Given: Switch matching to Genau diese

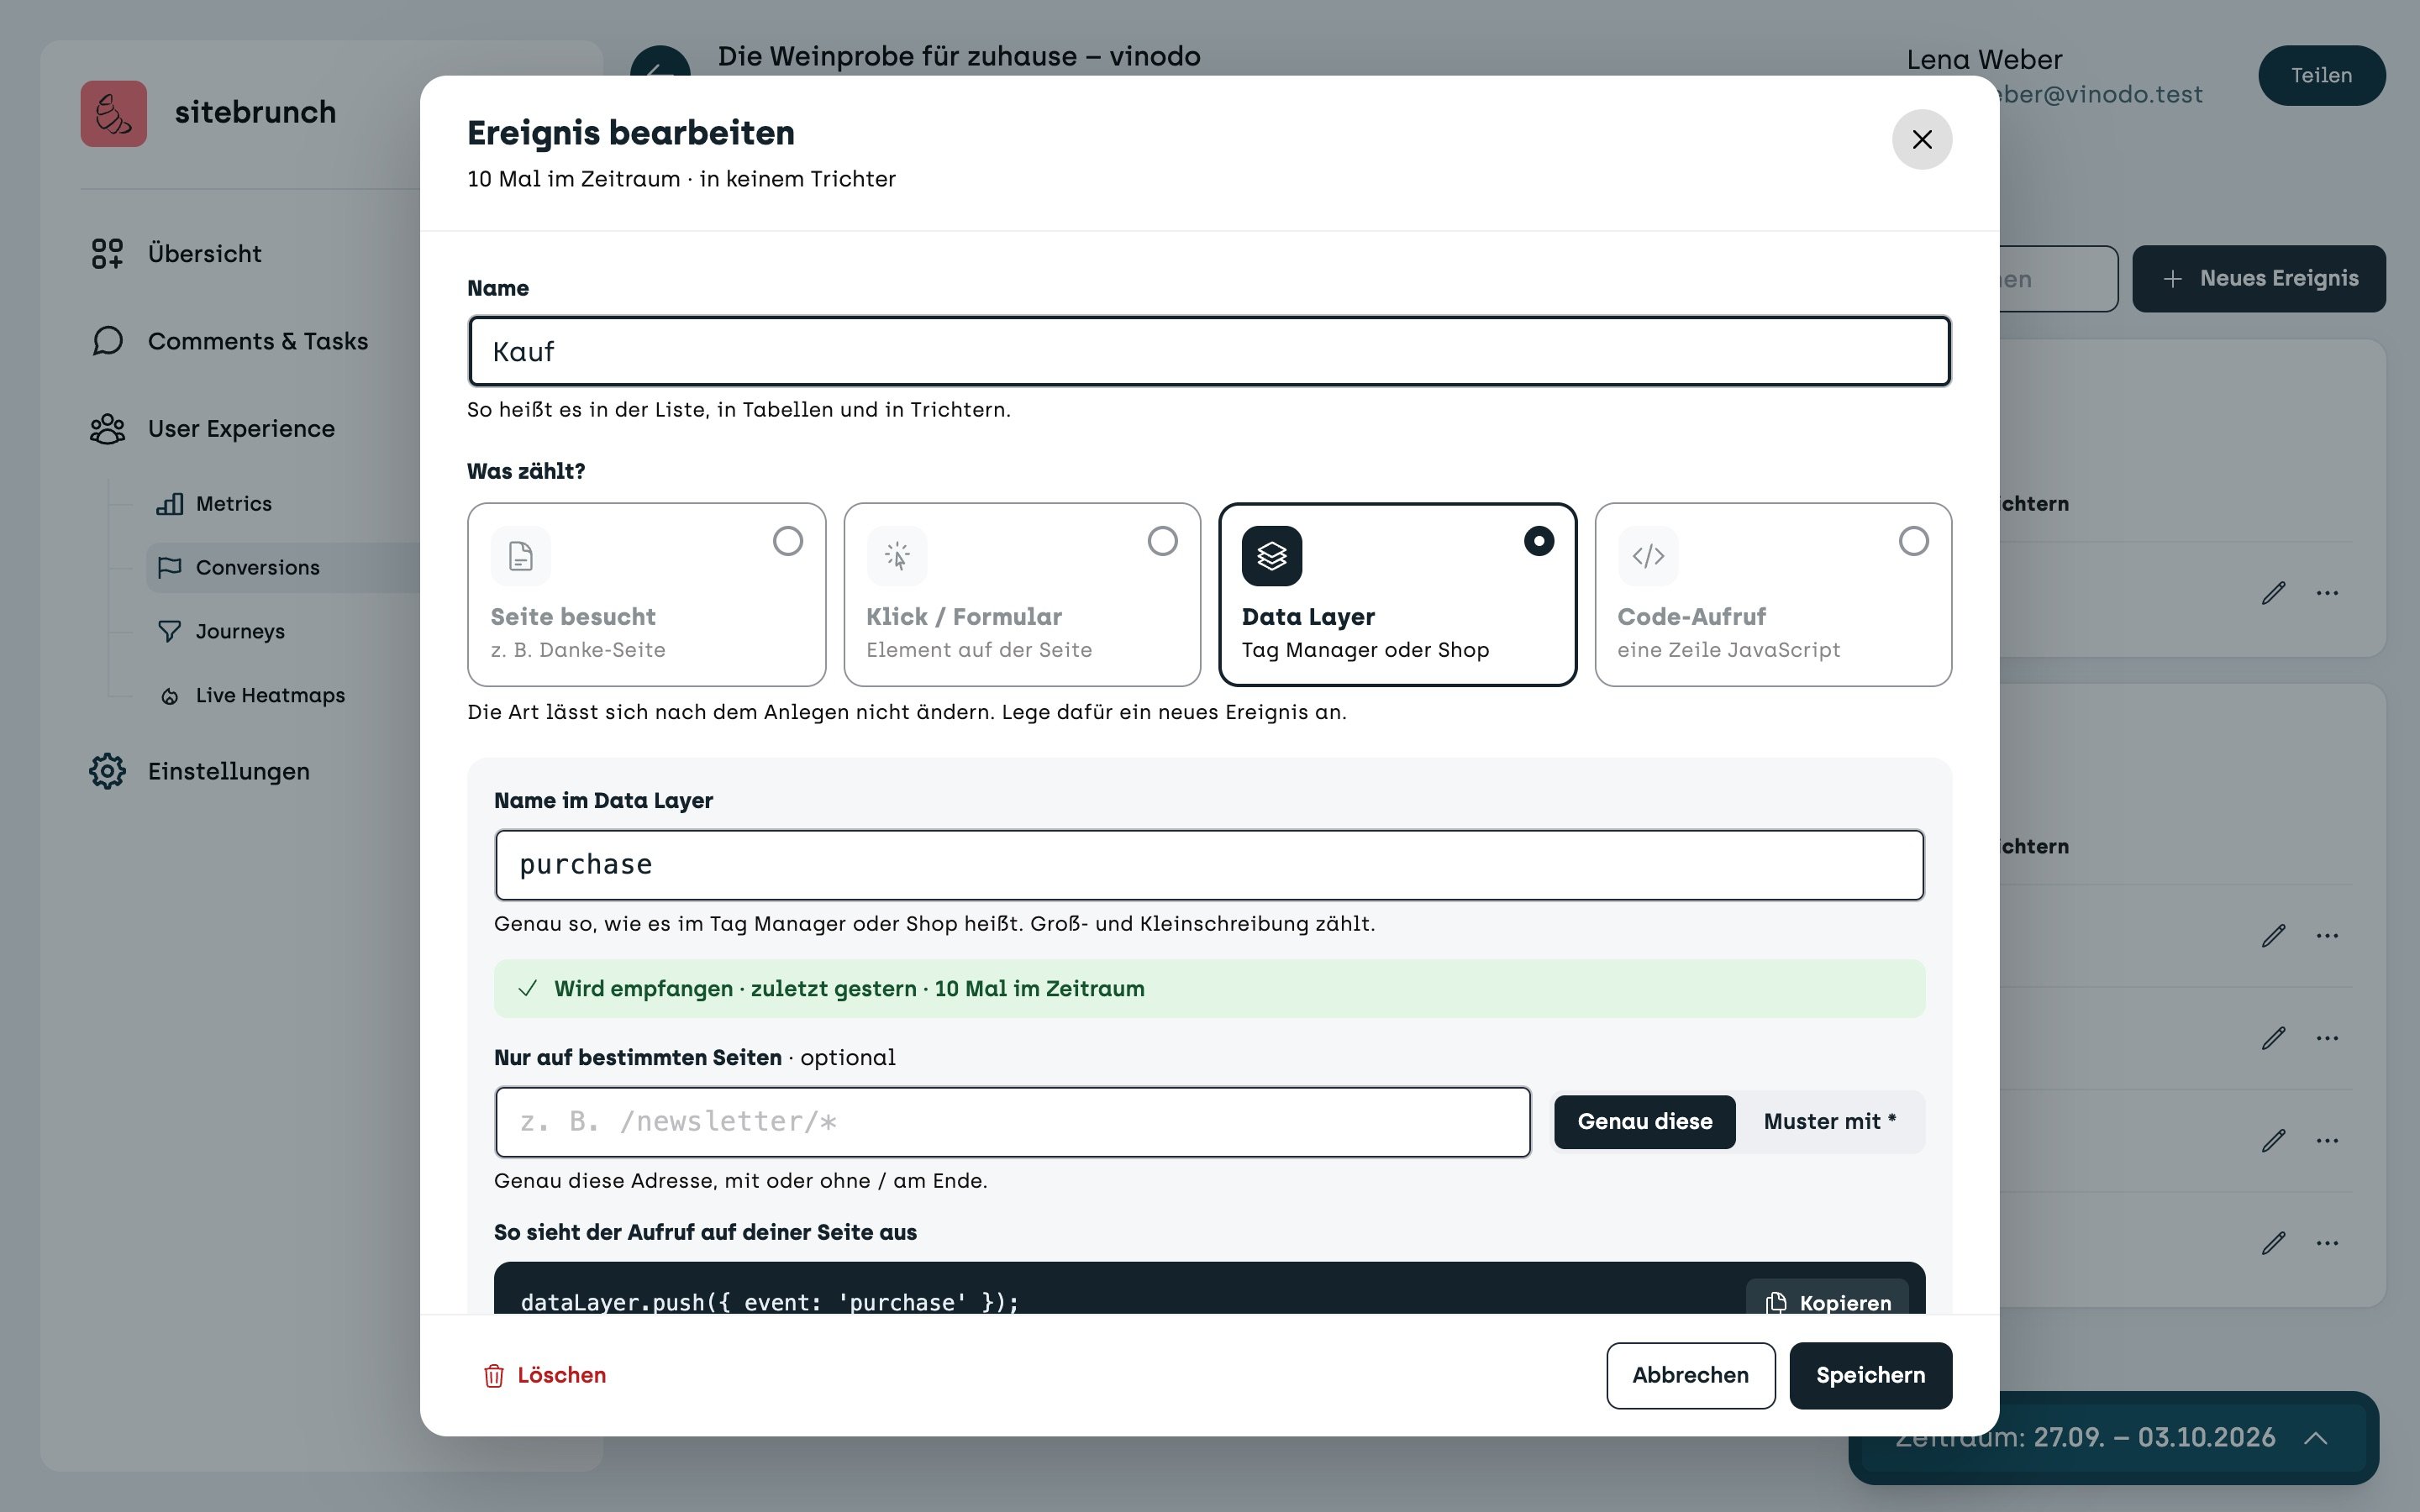Looking at the screenshot, I should pyautogui.click(x=1644, y=1122).
